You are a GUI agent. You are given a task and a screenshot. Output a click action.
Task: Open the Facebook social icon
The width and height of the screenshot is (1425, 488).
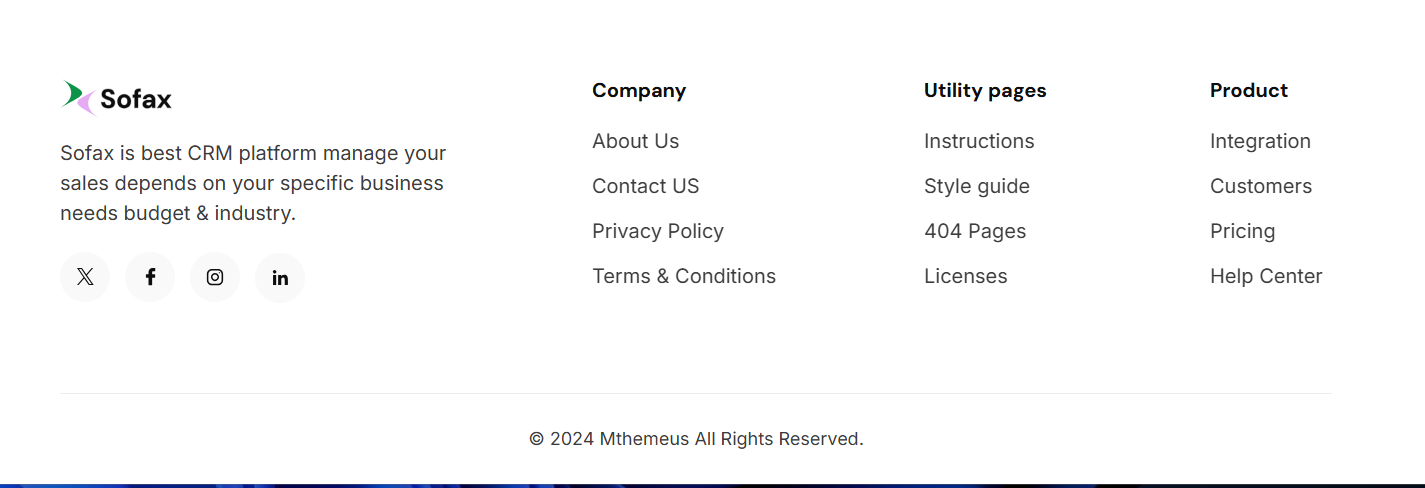[150, 277]
